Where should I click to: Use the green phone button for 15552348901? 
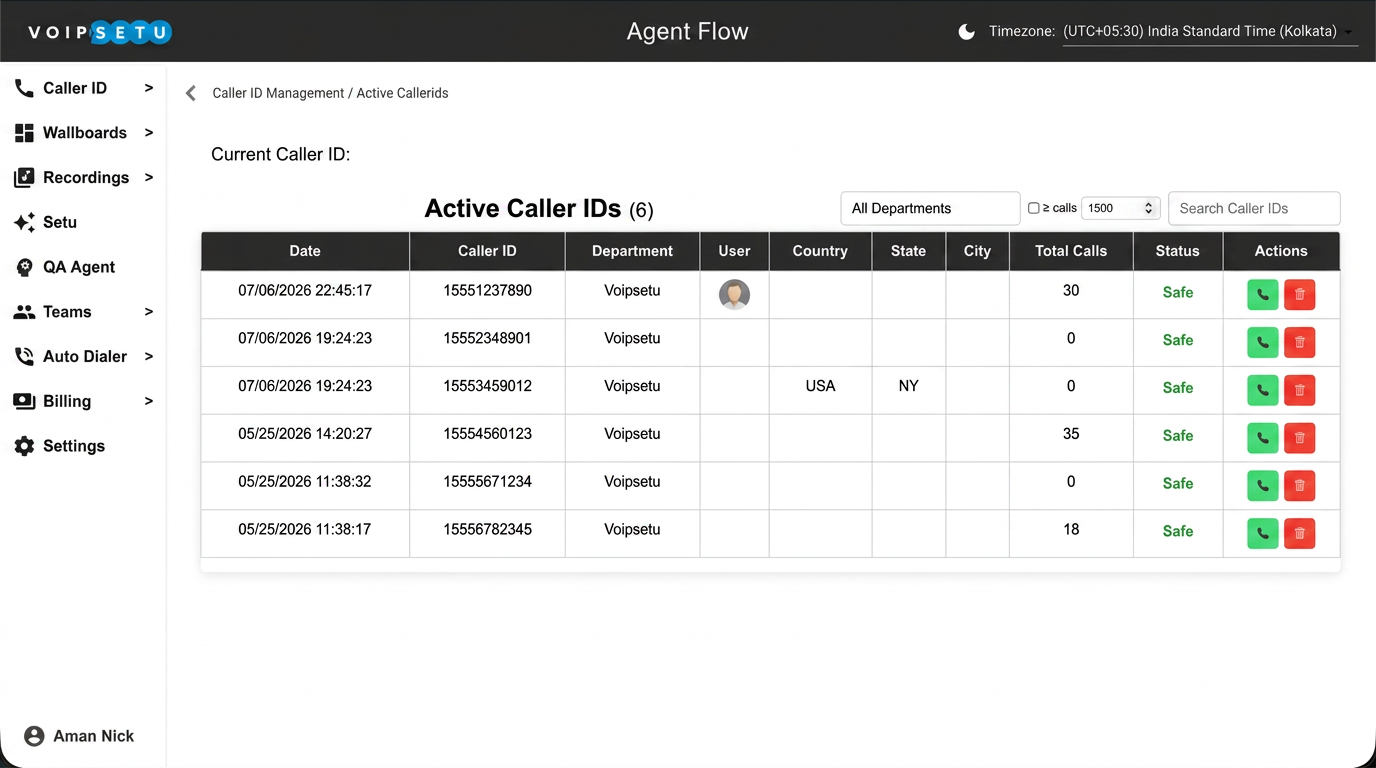(x=1263, y=342)
